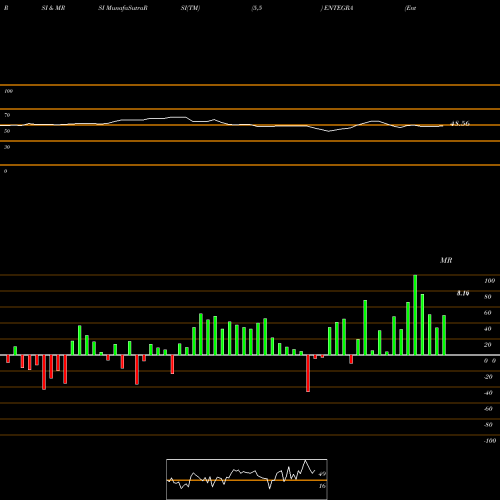The width and height of the screenshot is (500, 500).
Task: Click the -20 label on MR axis
Action: pyautogui.click(x=488, y=377)
